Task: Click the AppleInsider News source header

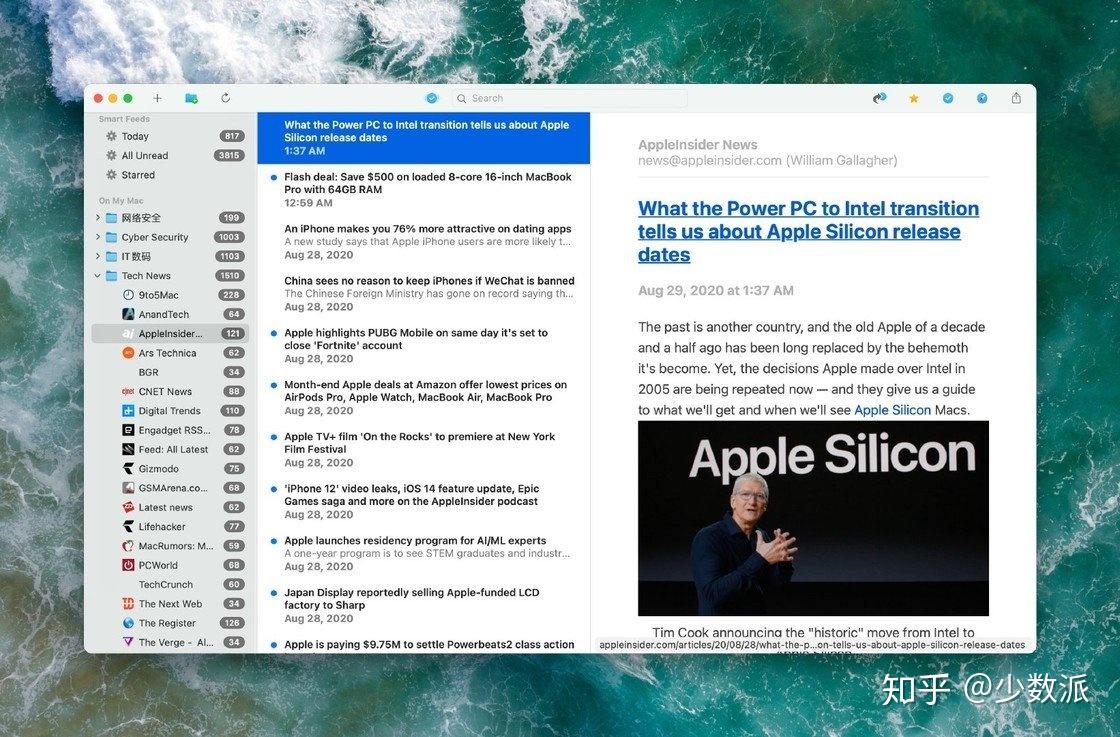Action: pos(697,144)
